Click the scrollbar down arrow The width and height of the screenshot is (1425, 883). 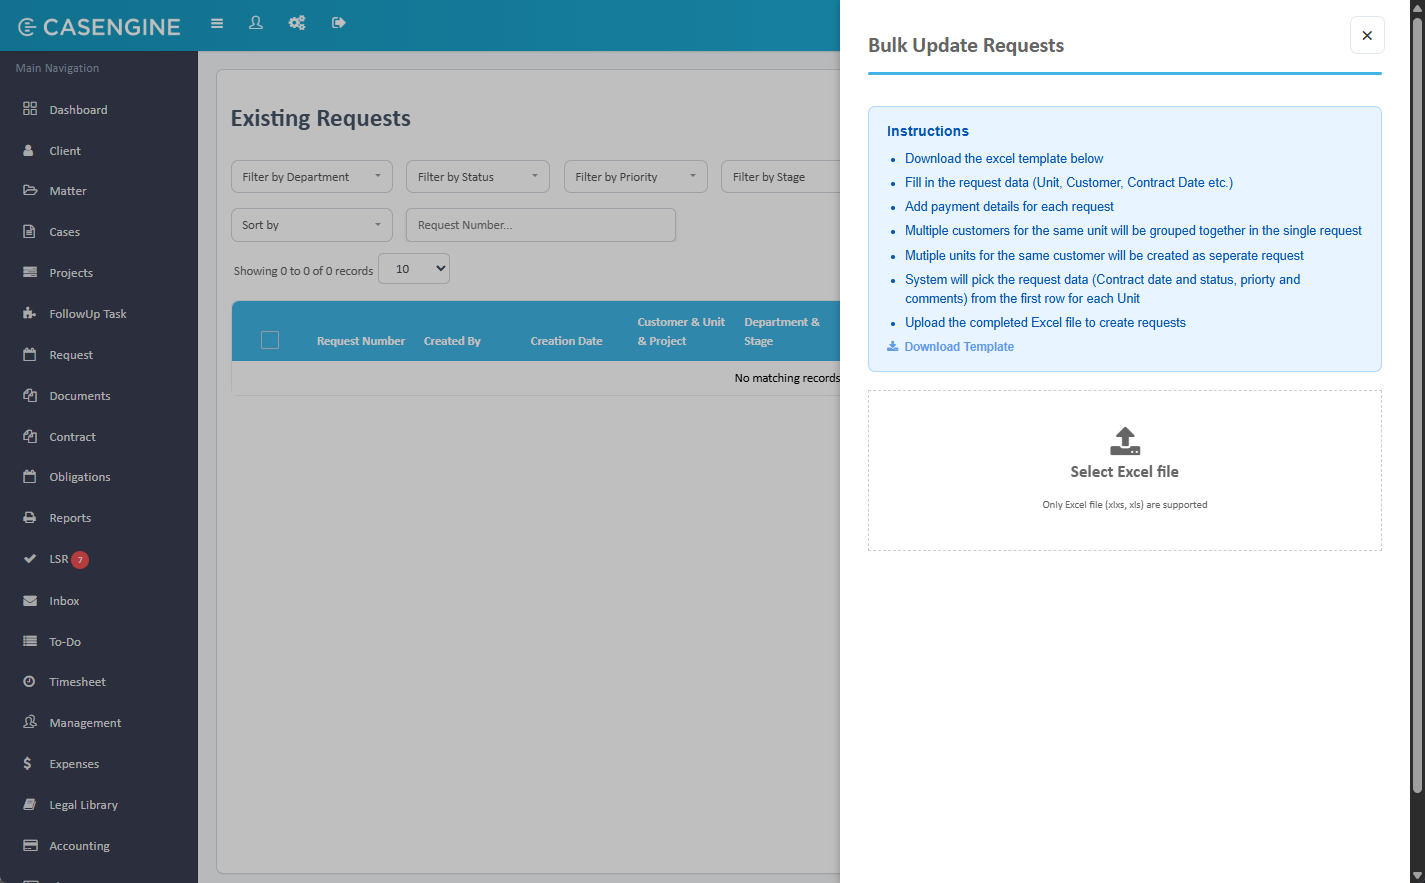pyautogui.click(x=1416, y=875)
